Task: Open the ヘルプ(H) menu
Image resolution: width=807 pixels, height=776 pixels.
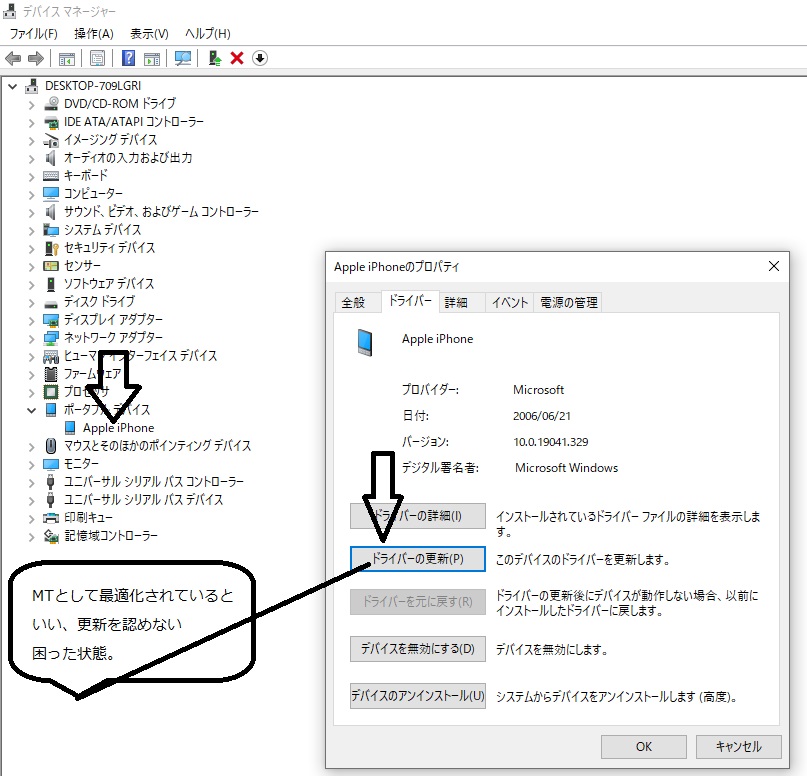Action: (207, 34)
